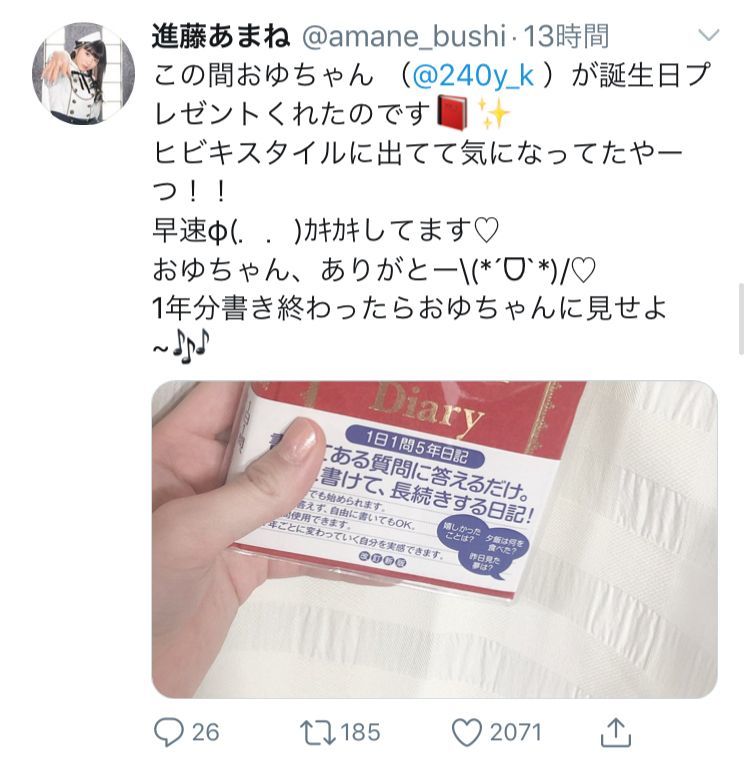Tap the retweet count 185

point(360,732)
